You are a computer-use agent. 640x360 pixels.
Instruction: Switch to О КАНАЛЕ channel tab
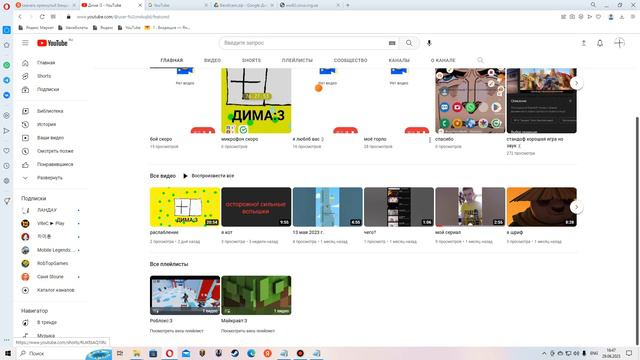pos(443,60)
